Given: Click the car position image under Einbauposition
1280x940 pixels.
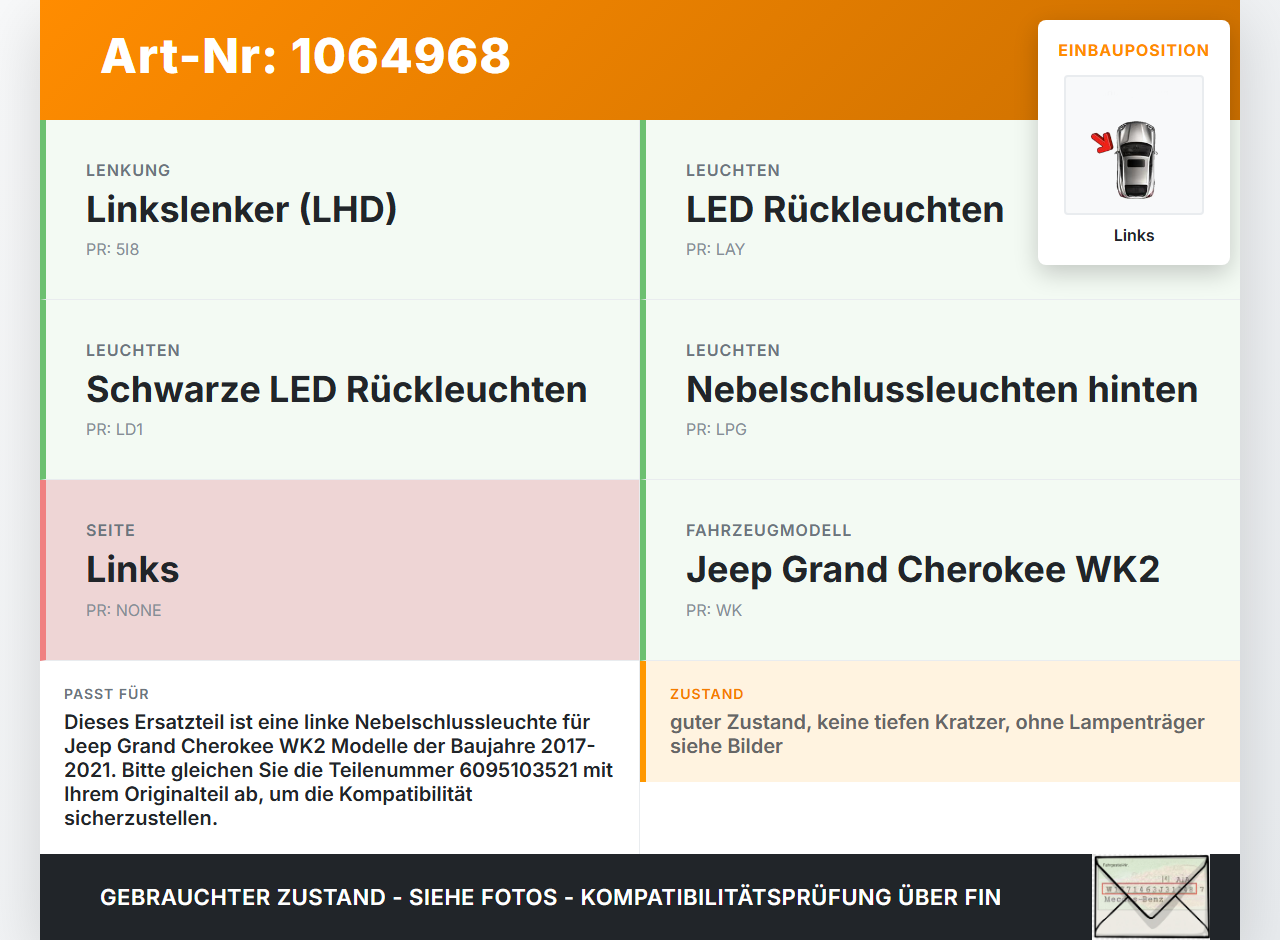Looking at the screenshot, I should tap(1134, 145).
